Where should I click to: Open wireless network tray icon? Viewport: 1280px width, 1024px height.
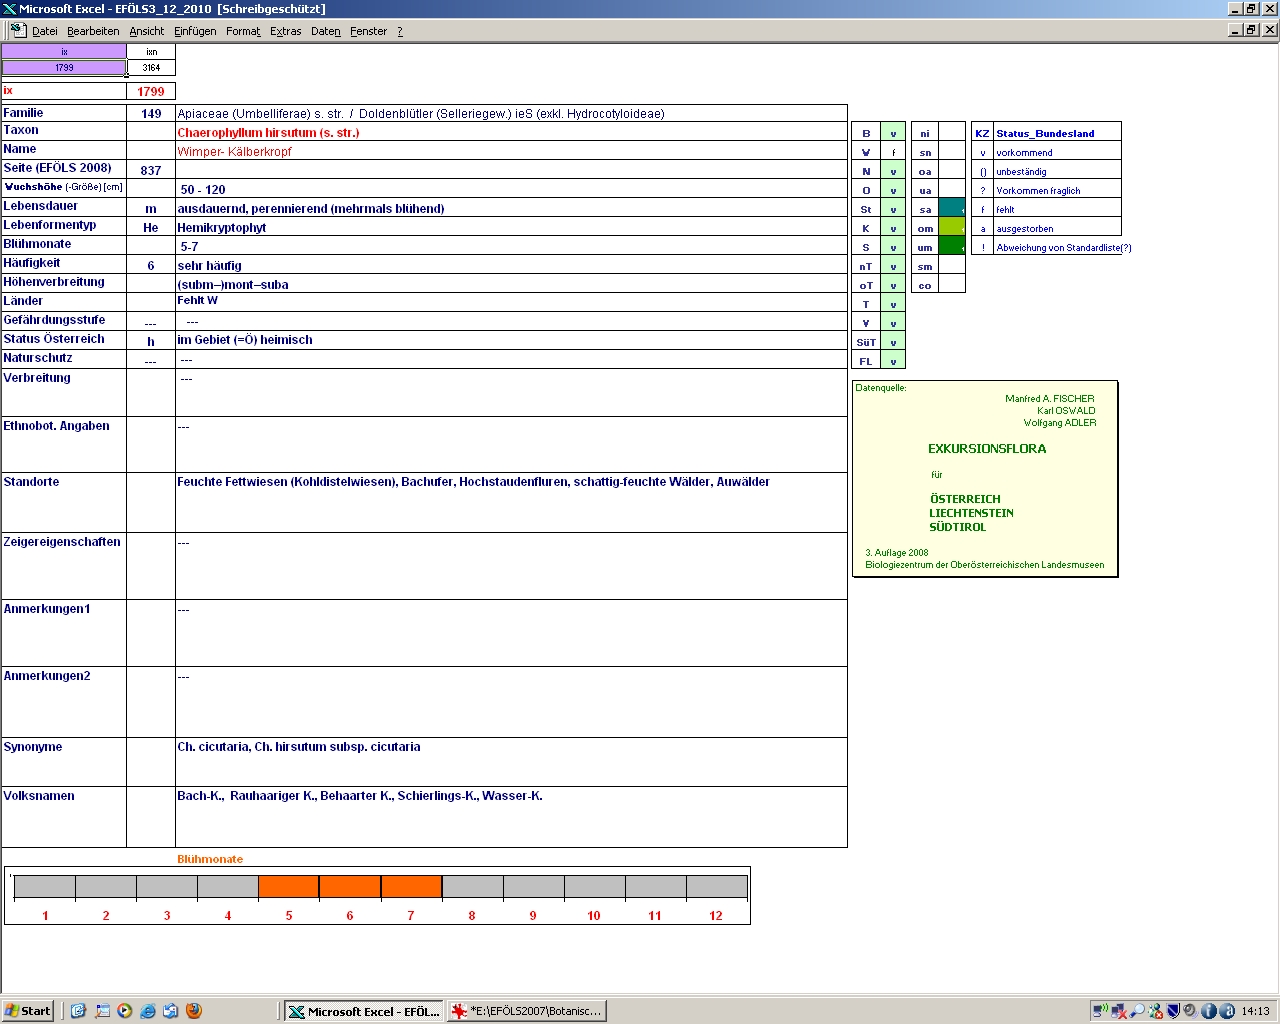click(1101, 1011)
